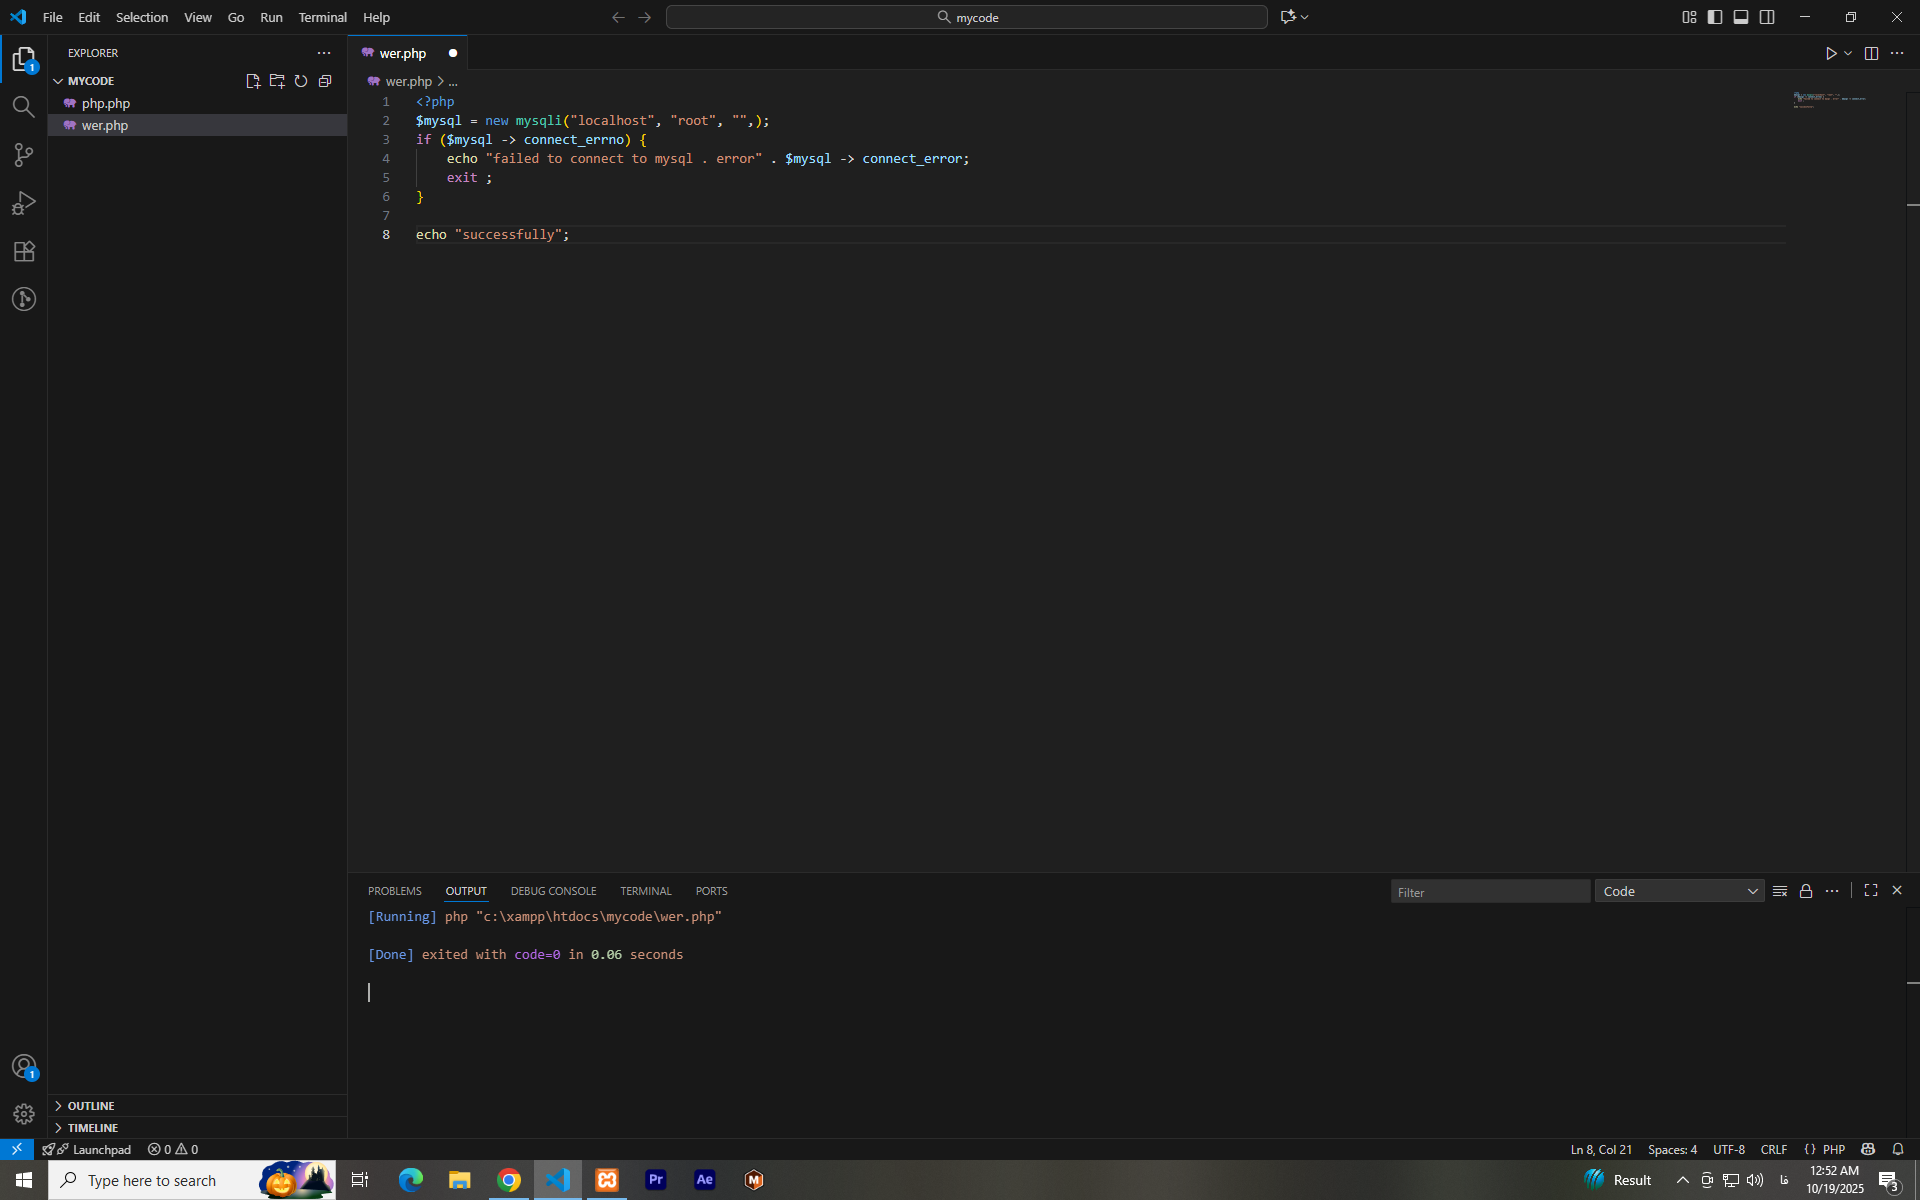The height and width of the screenshot is (1200, 1920).
Task: Toggle output auto-scroll lock
Action: pyautogui.click(x=1806, y=891)
